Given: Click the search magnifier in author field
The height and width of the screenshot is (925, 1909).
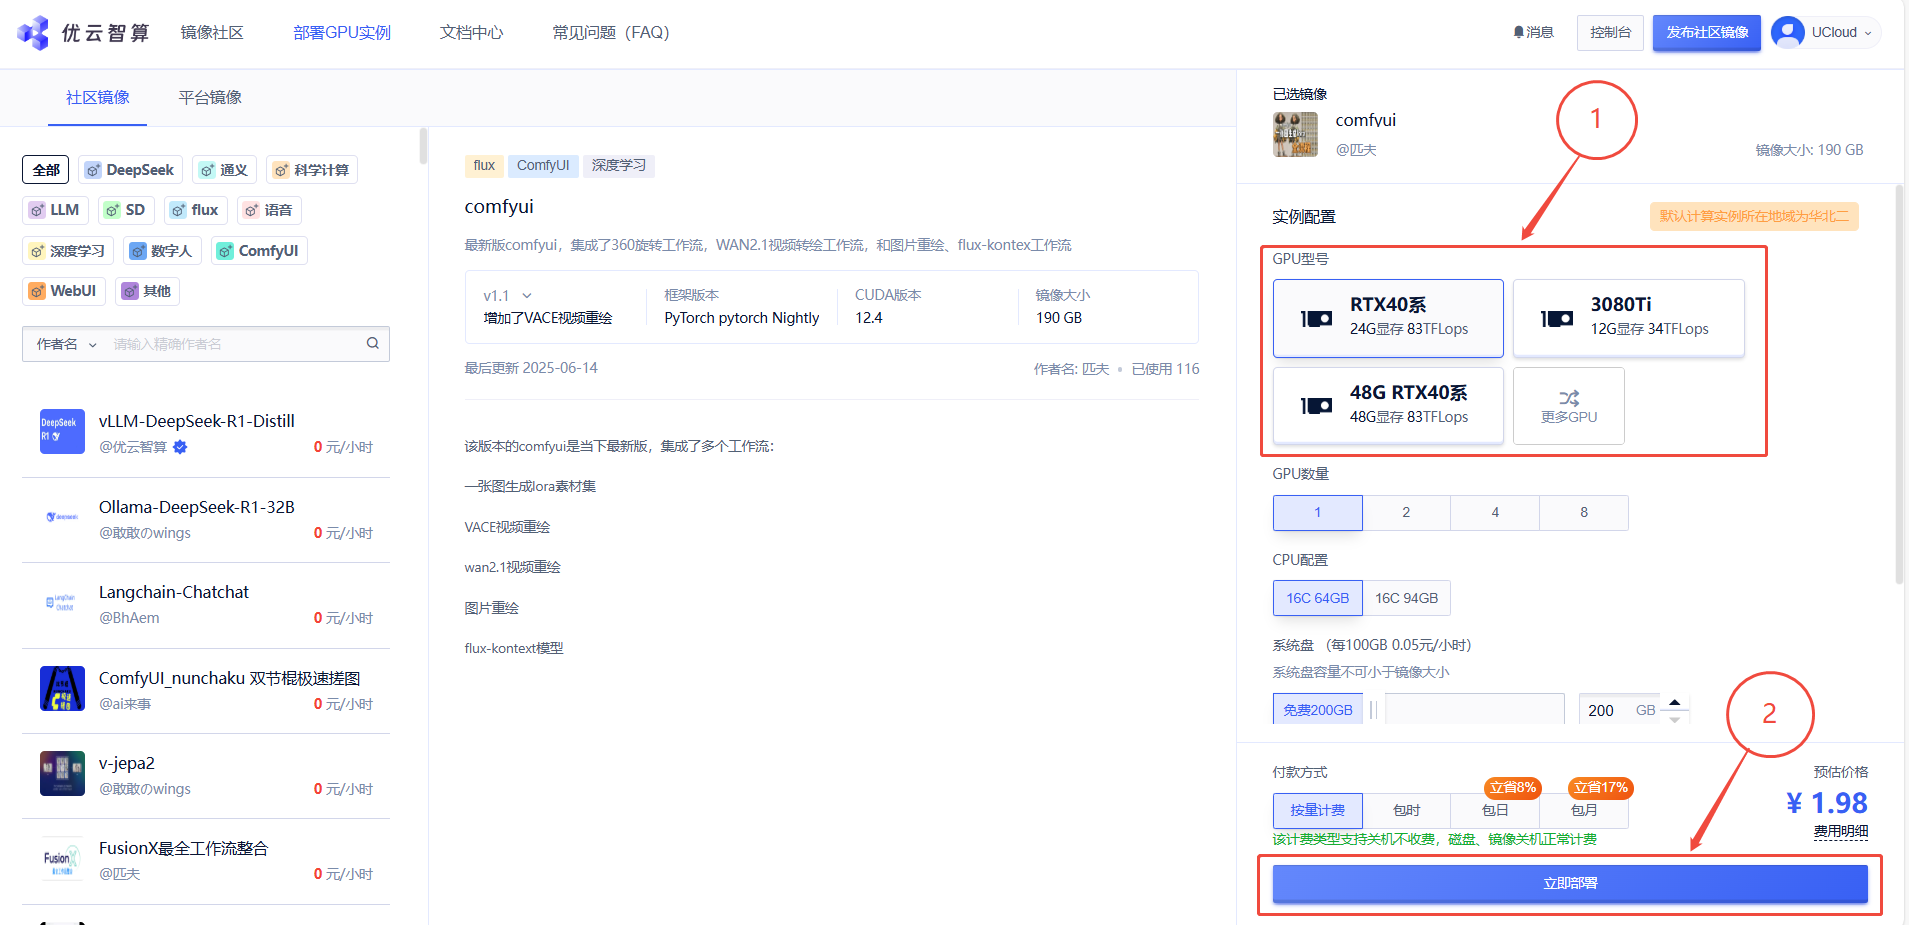Looking at the screenshot, I should (373, 343).
